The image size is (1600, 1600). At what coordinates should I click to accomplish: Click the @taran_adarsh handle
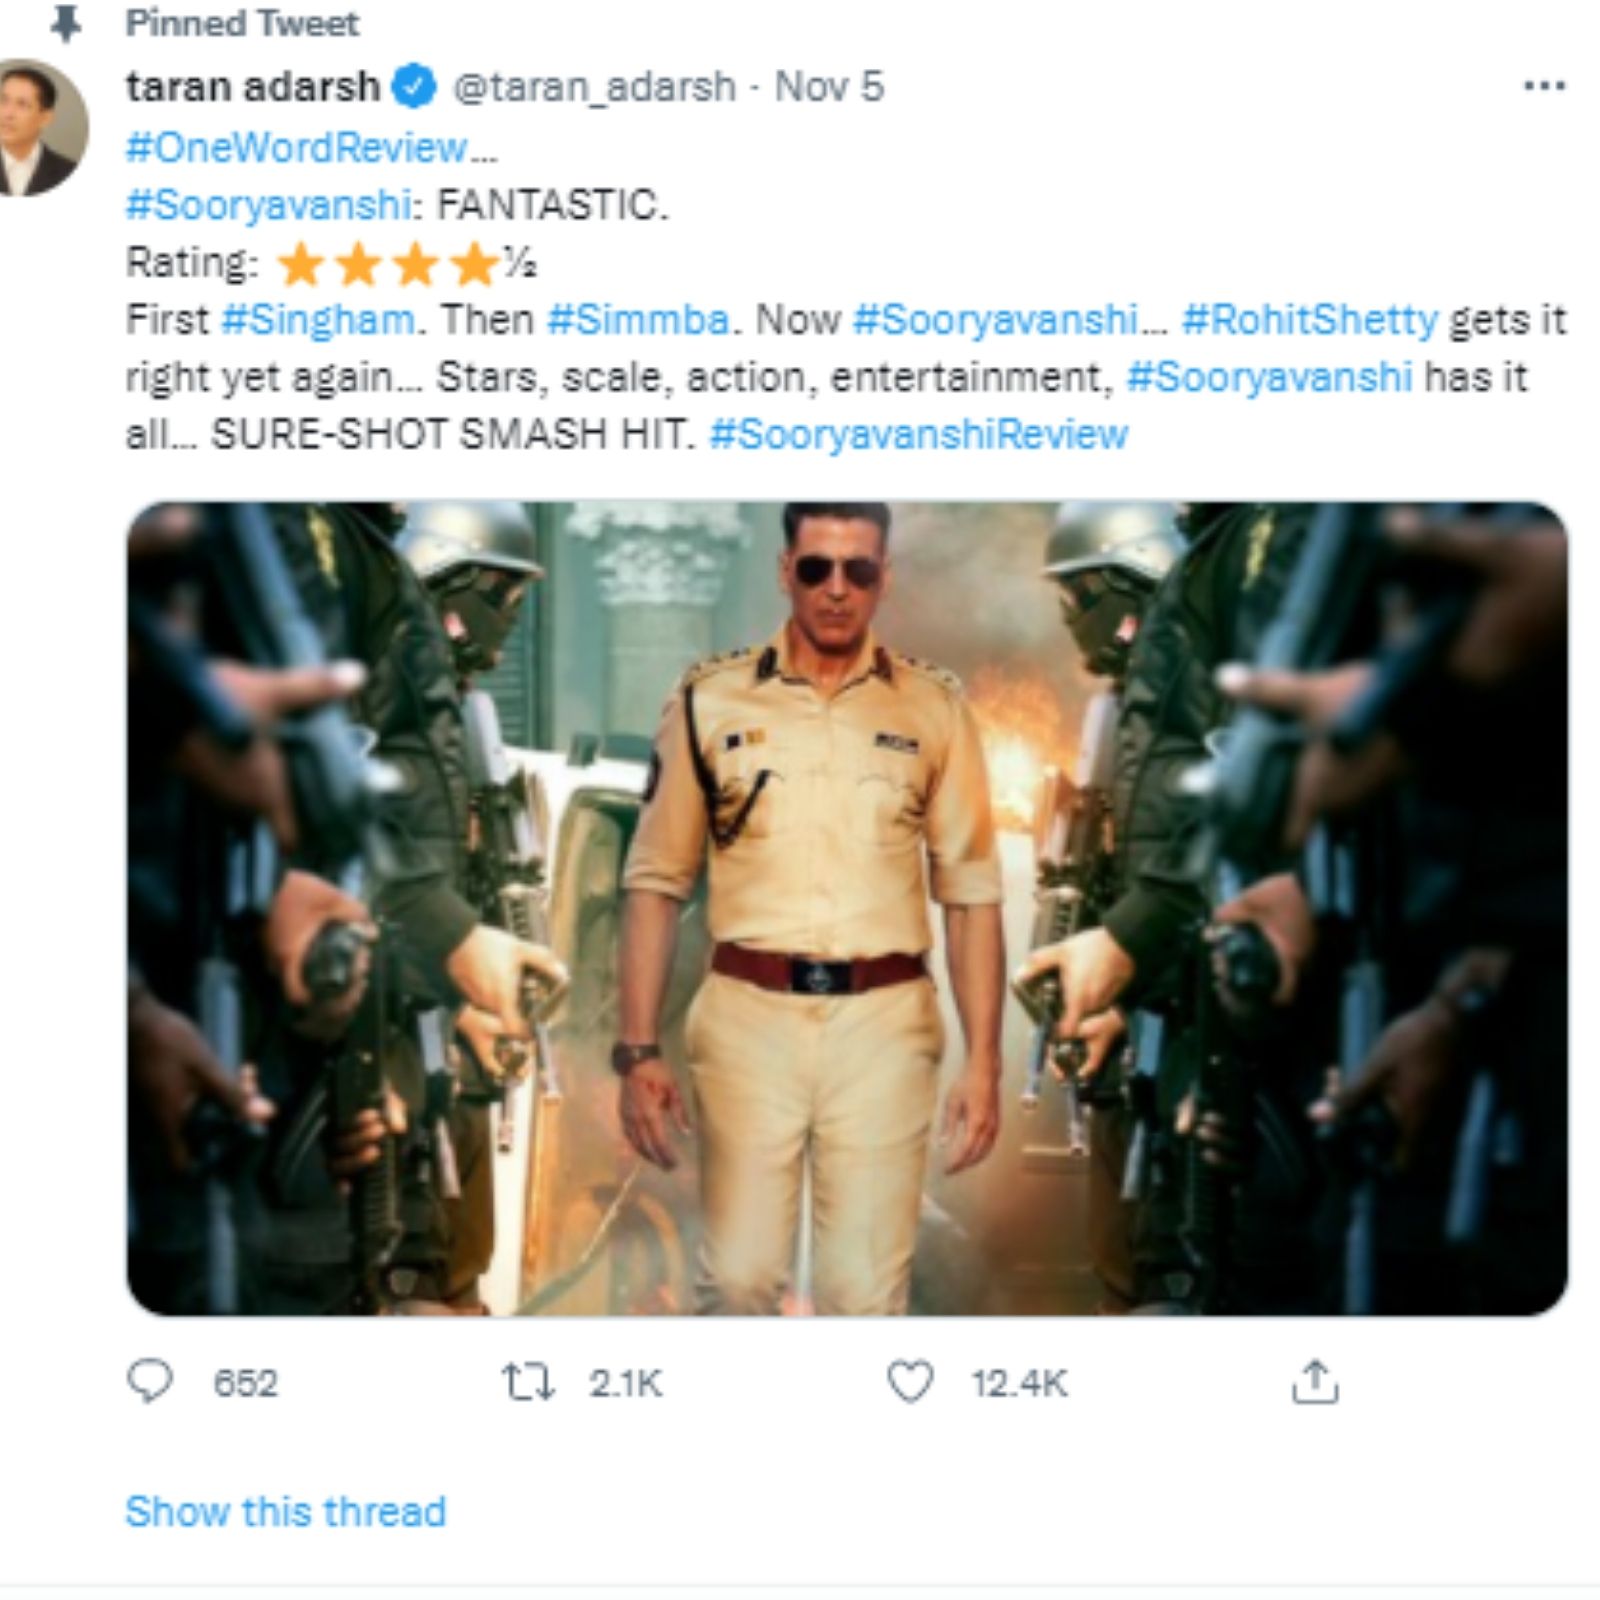(x=594, y=87)
